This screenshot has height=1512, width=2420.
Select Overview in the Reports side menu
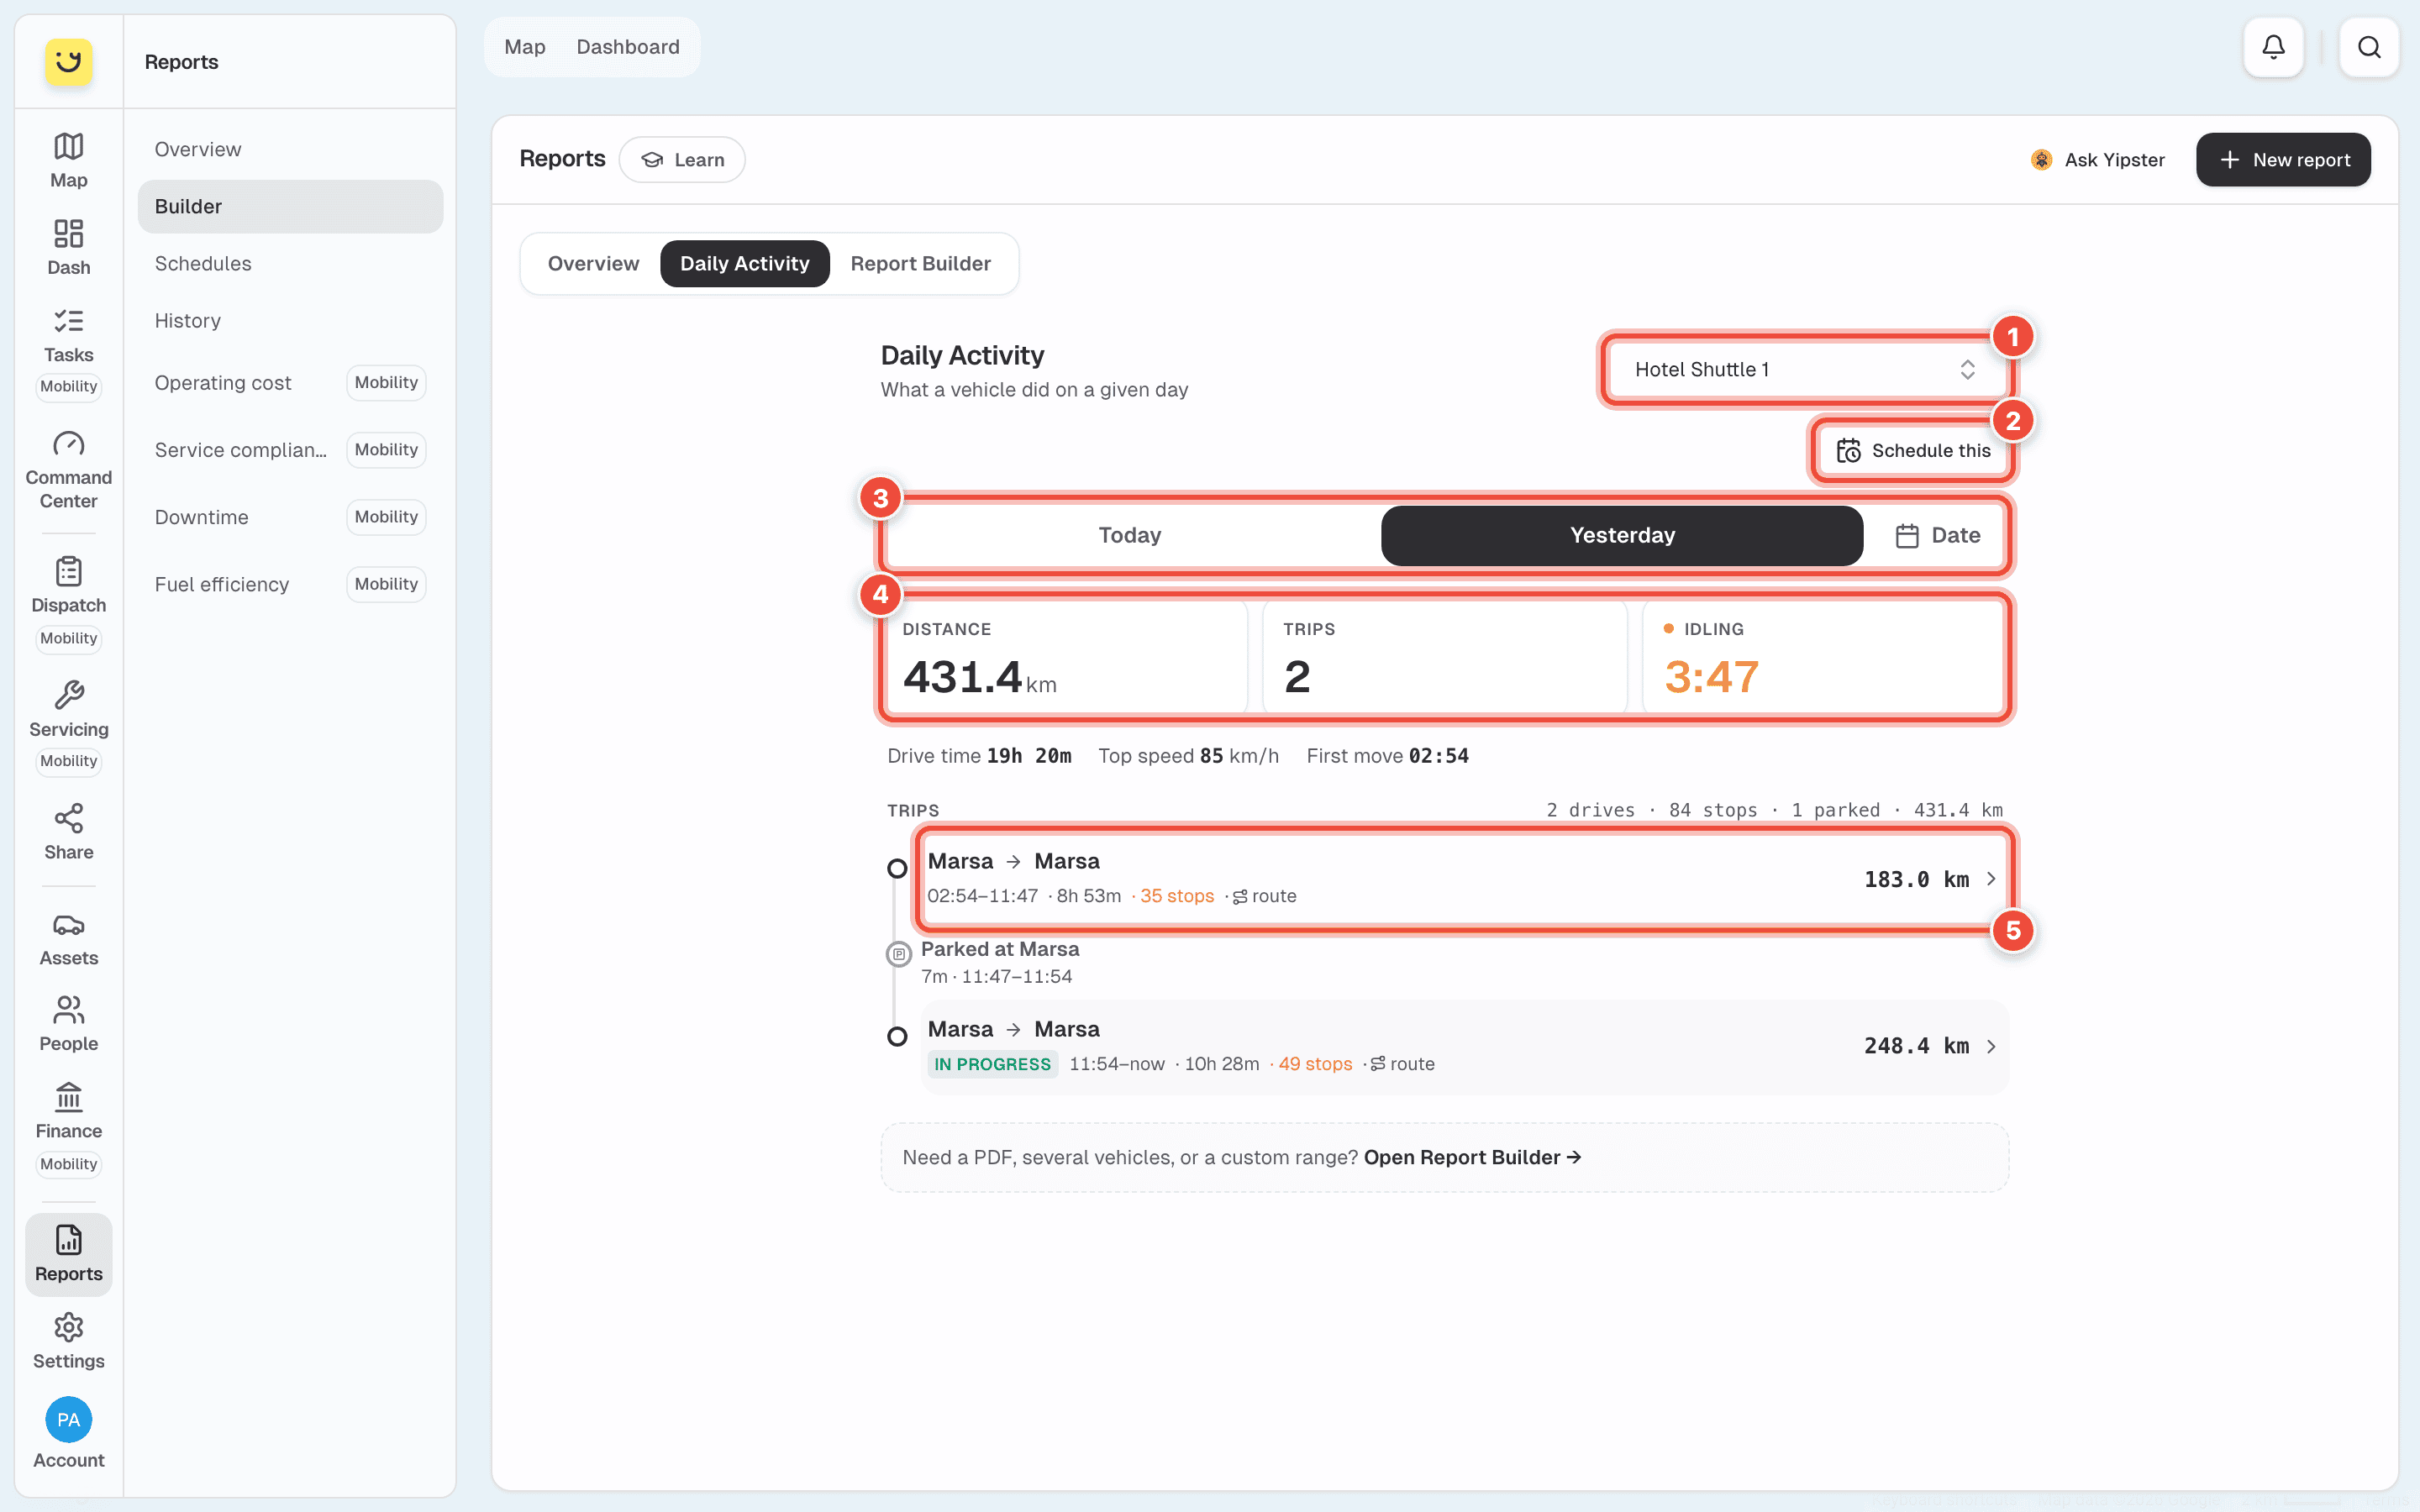click(x=290, y=149)
